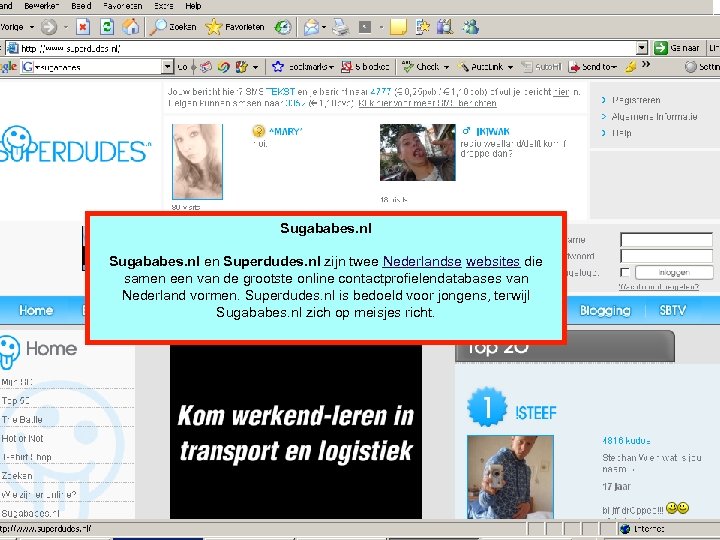Open the Extra menu

coord(164,6)
